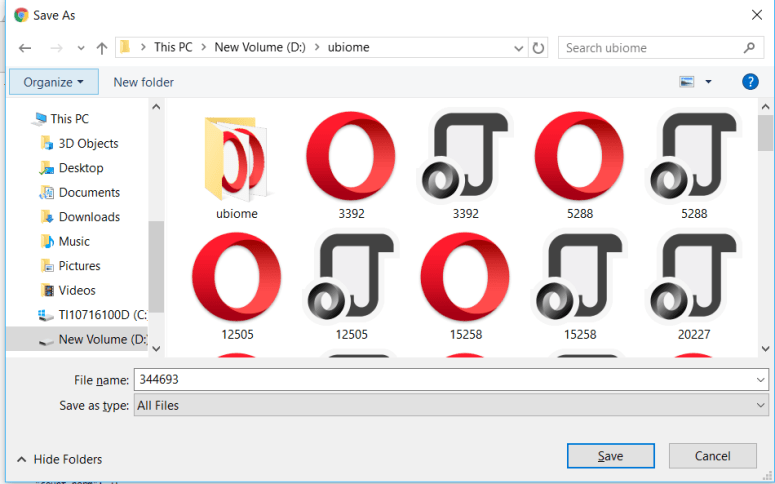Viewport: 775px width, 484px height.
Task: Select Downloads in the navigation tree
Action: (89, 217)
